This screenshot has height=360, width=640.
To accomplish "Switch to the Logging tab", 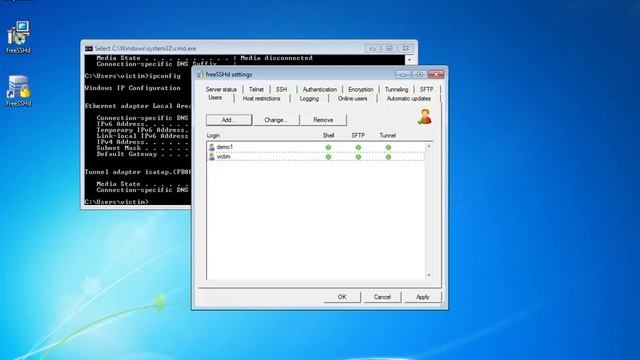I will point(309,99).
